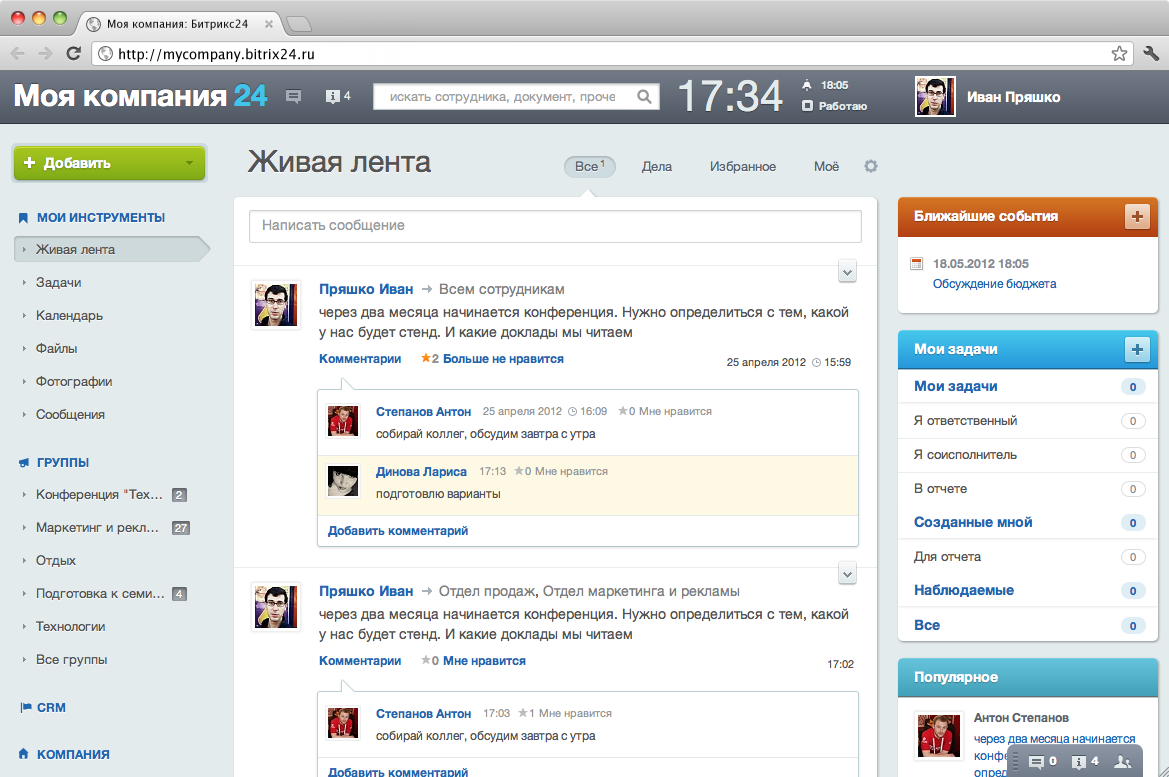Switch to Дела feed tab
This screenshot has width=1169, height=777.
[657, 166]
